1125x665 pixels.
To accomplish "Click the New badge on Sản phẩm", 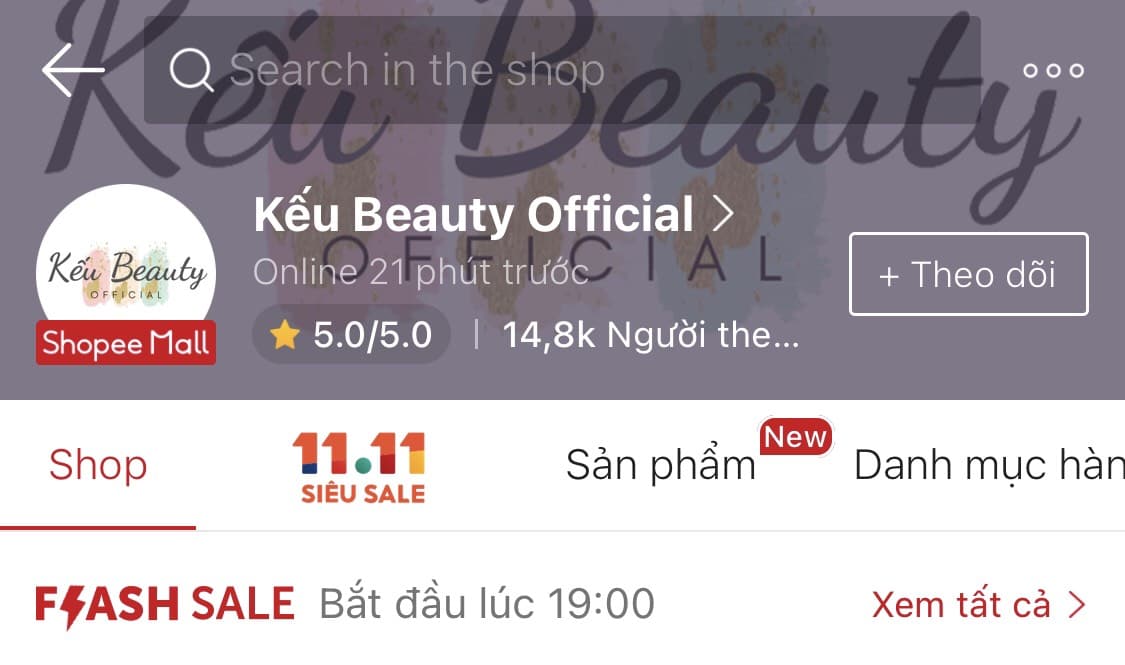I will [x=795, y=437].
